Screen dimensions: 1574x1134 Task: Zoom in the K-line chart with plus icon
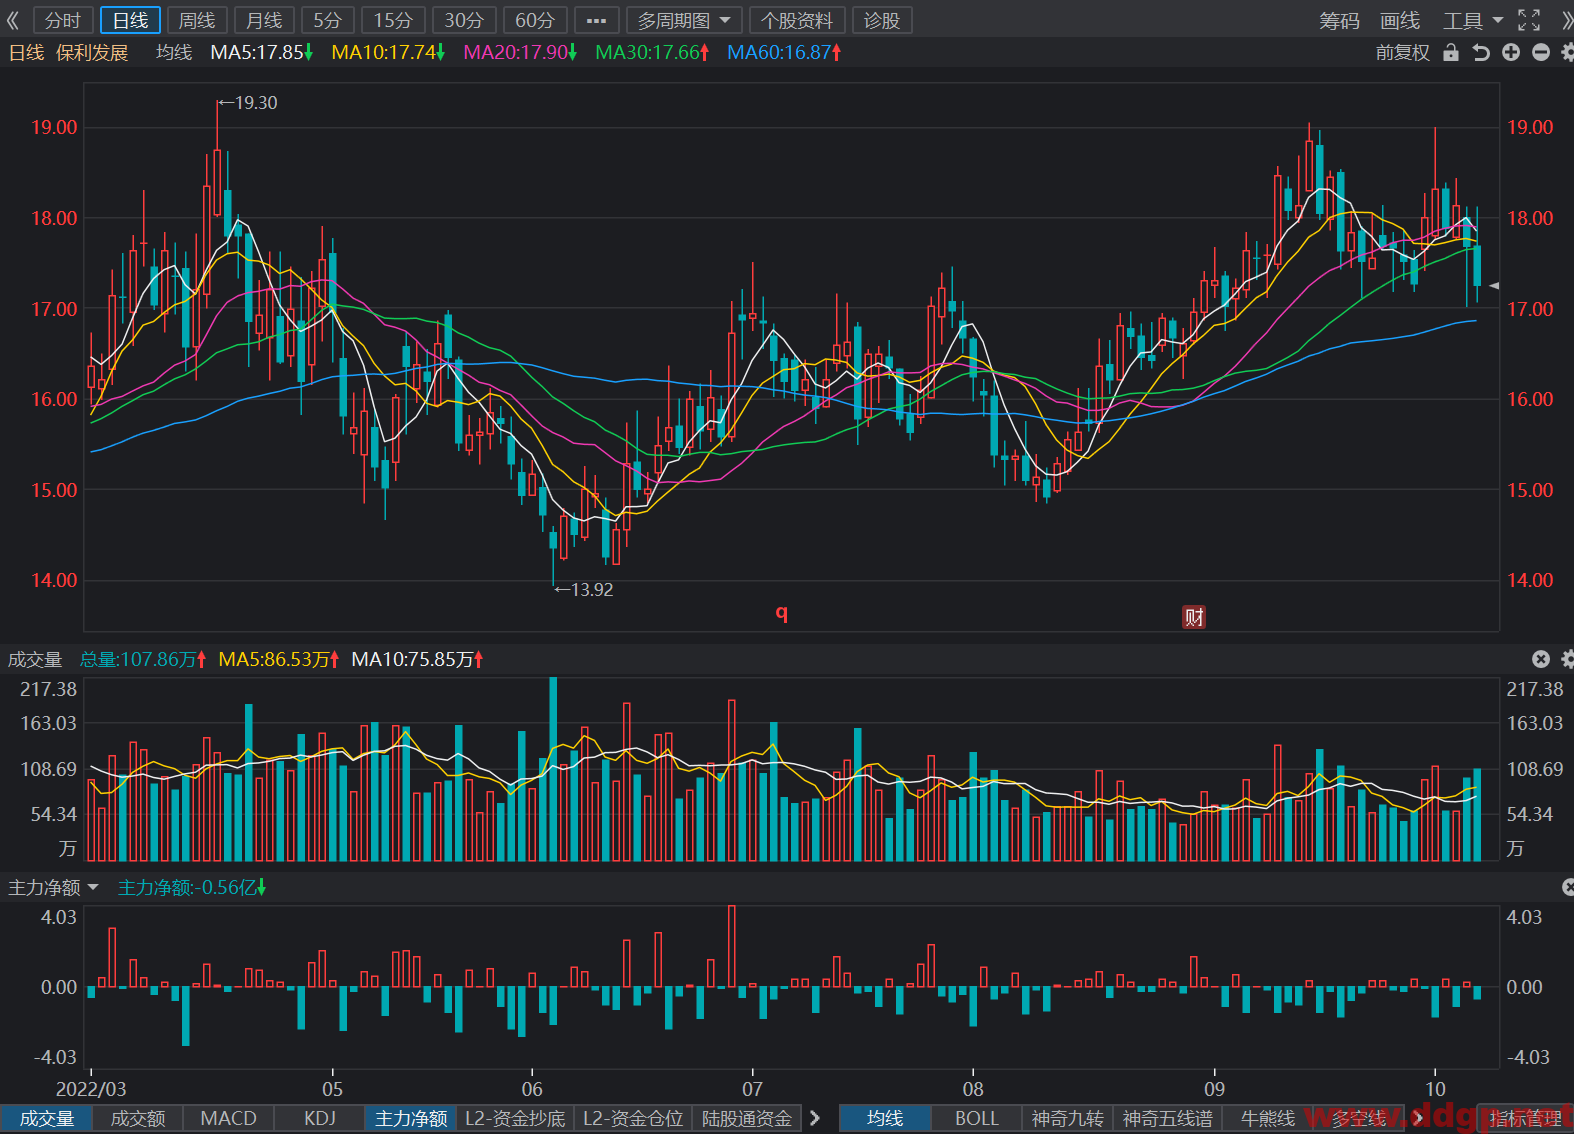(x=1511, y=53)
